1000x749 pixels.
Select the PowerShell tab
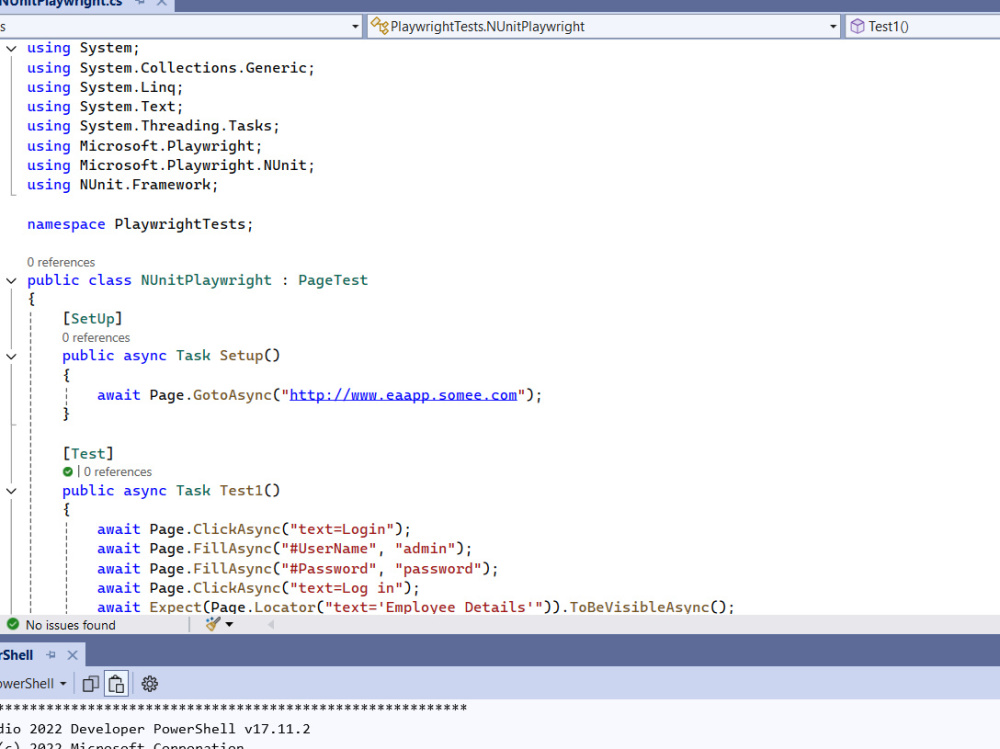(x=17, y=655)
